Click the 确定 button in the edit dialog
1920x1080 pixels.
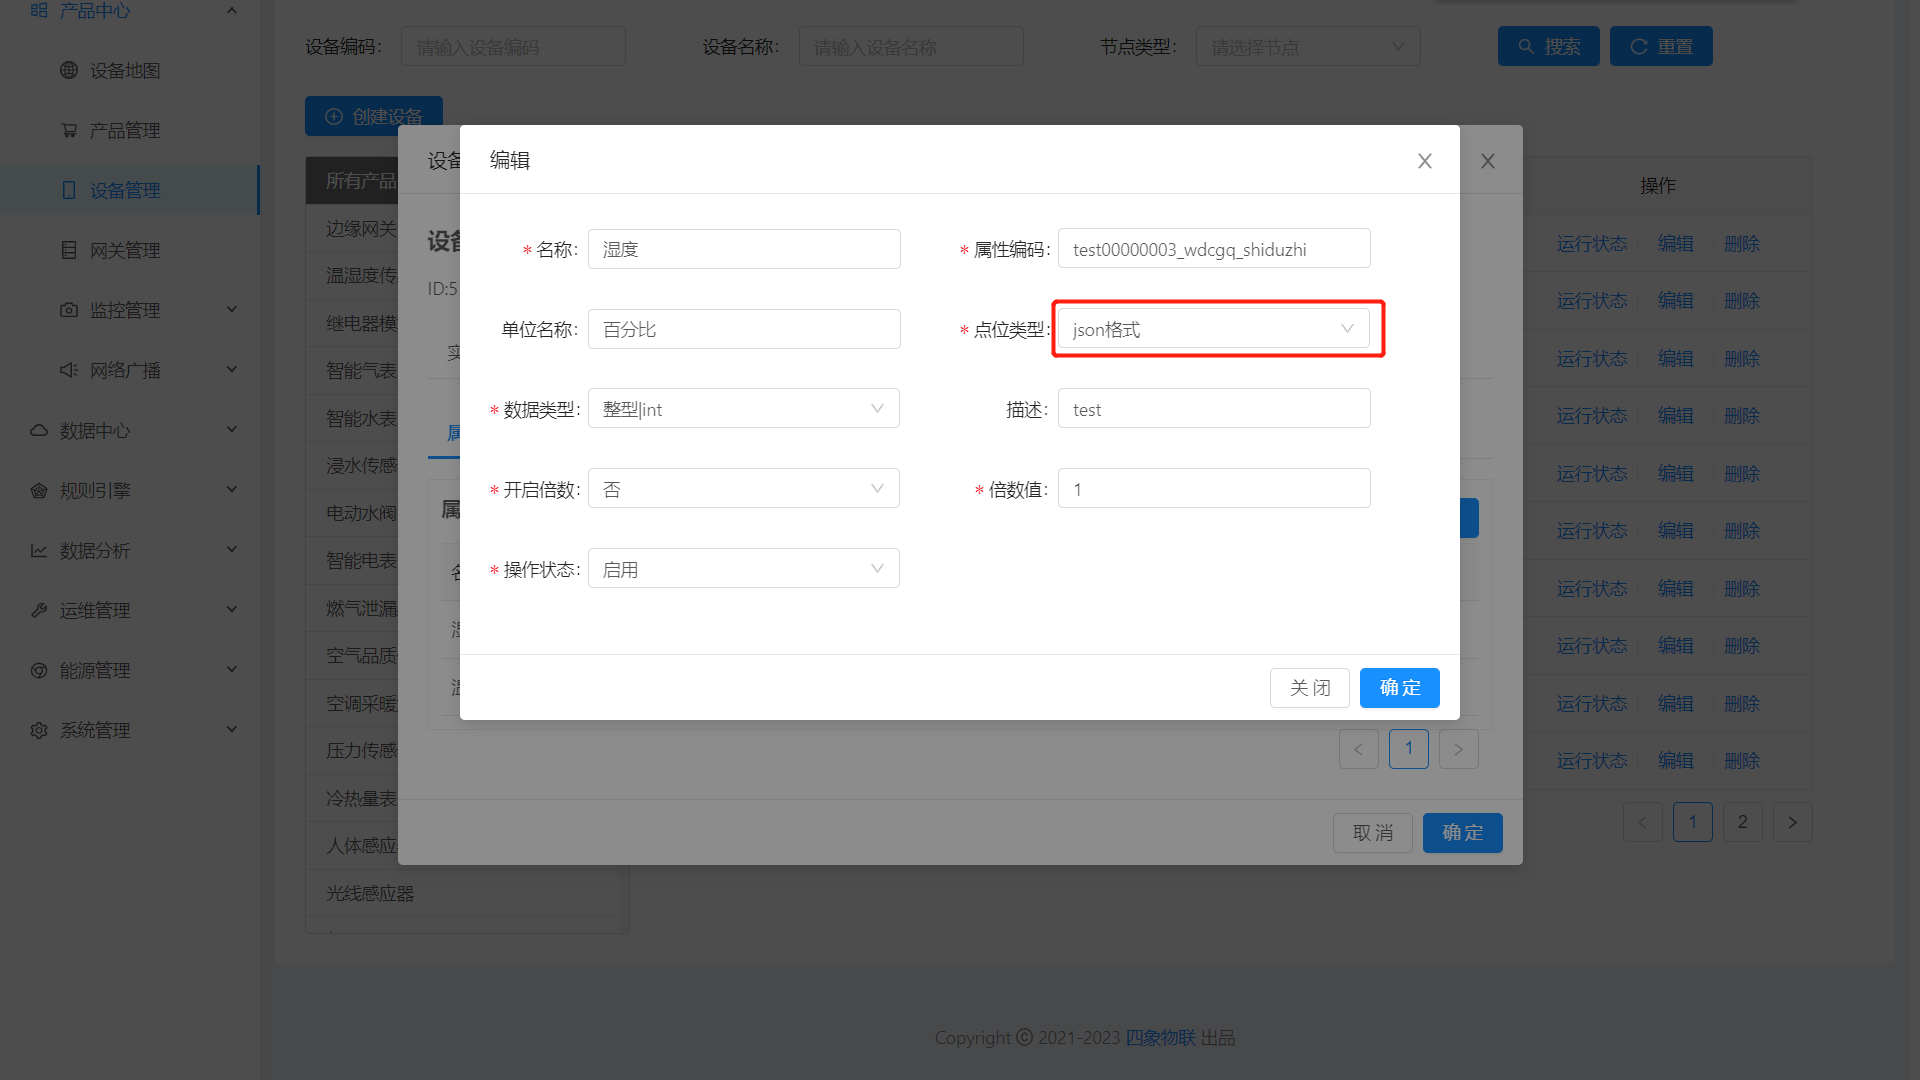(1399, 688)
